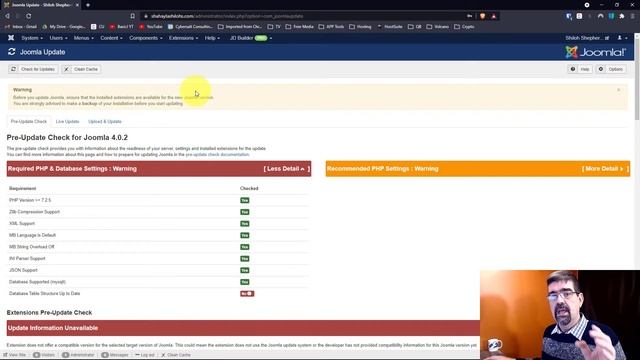
Task: Click the 'JSON Support' requirement text
Action: 23,270
